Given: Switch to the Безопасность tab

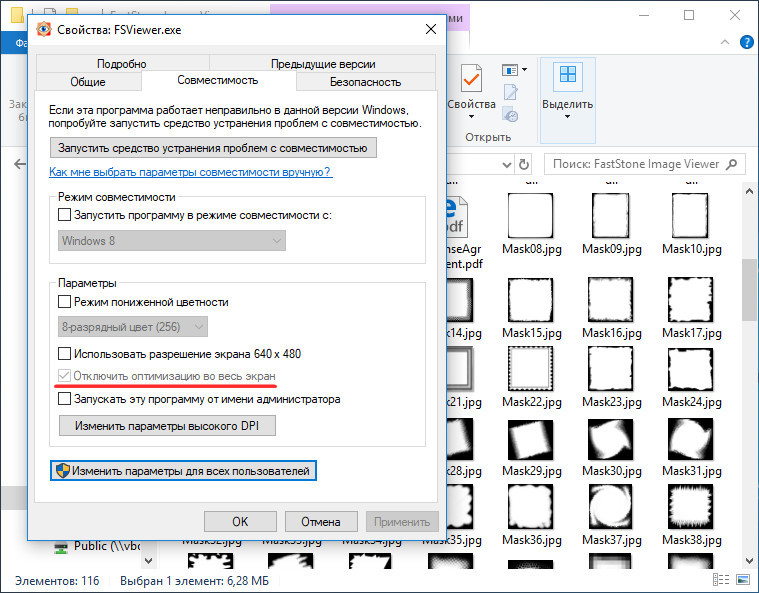Looking at the screenshot, I should 365,82.
